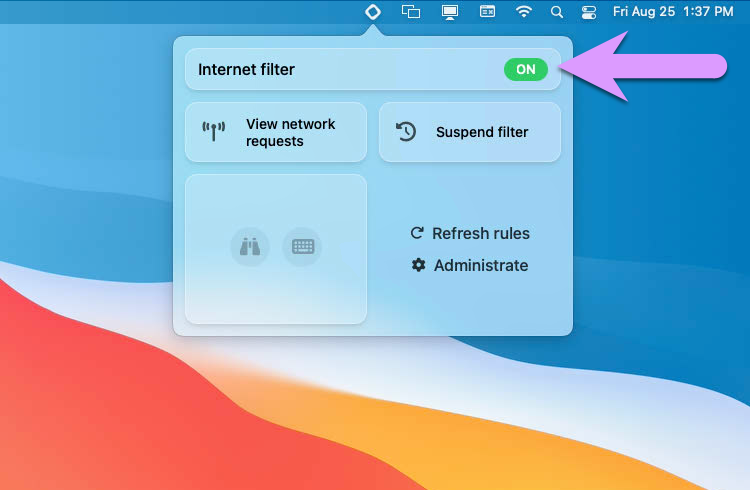Click the binoculars monitoring icon
This screenshot has height=490, width=750.
[250, 246]
